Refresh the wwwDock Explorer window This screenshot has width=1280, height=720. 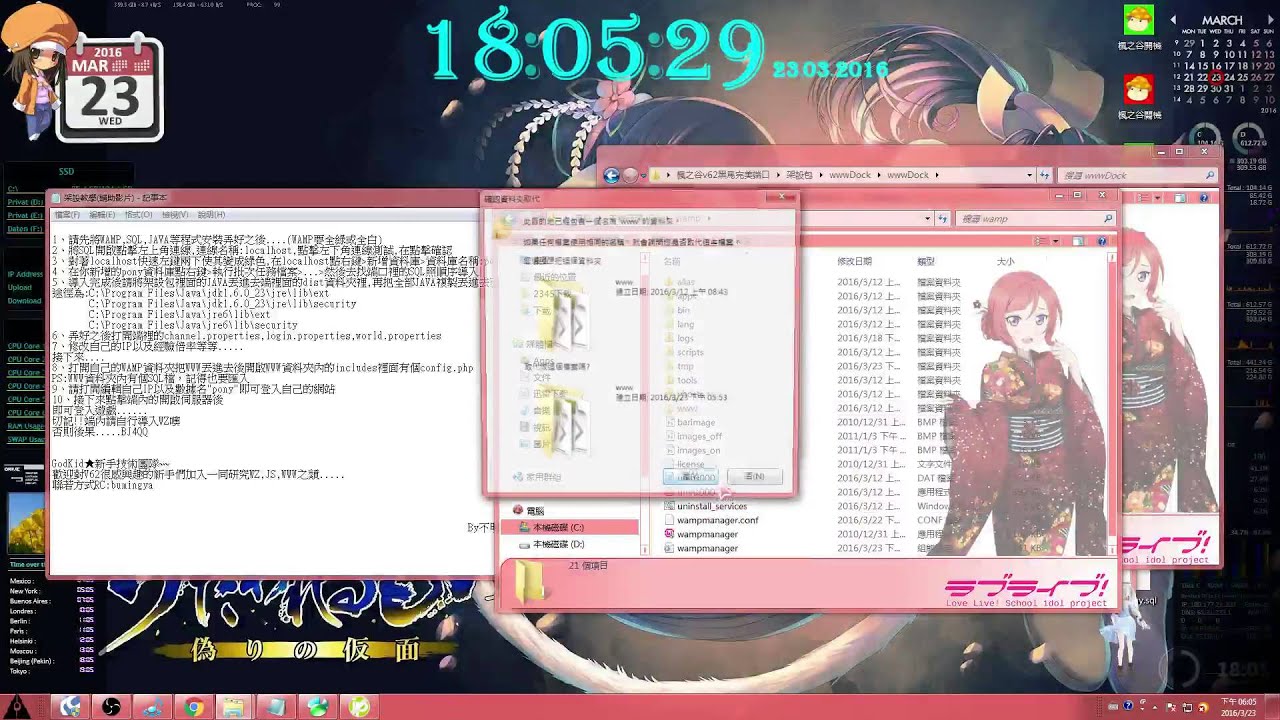pos(1046,175)
